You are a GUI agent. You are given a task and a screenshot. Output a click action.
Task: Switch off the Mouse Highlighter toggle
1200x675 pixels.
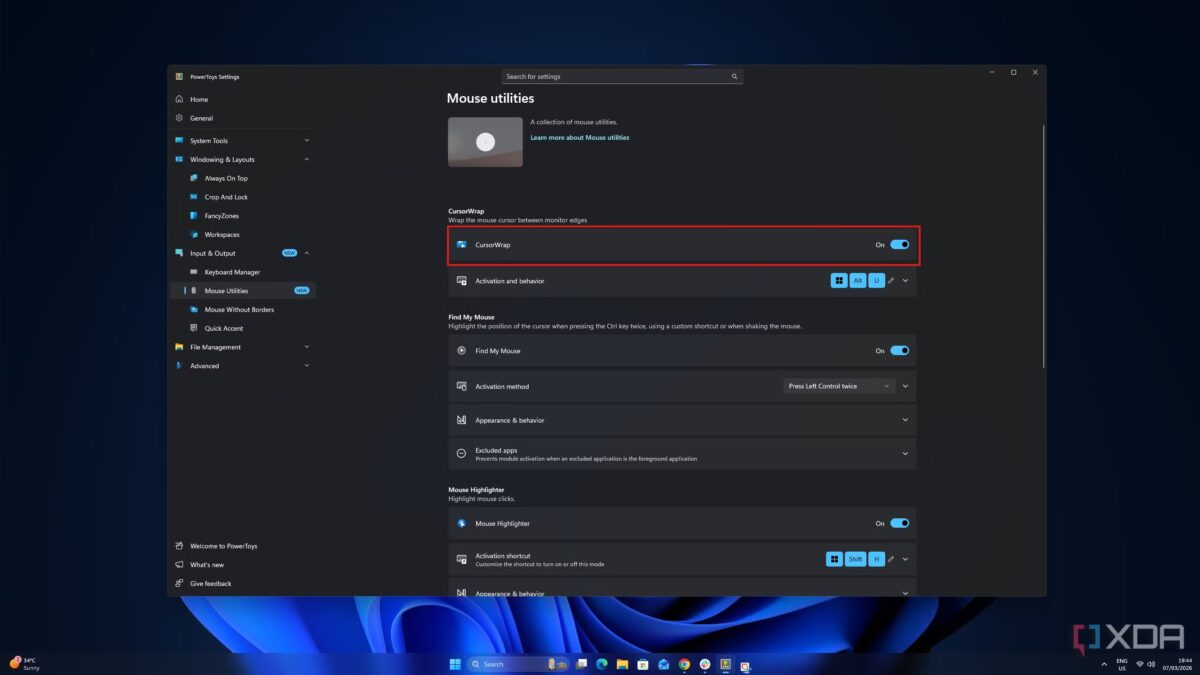tap(899, 523)
